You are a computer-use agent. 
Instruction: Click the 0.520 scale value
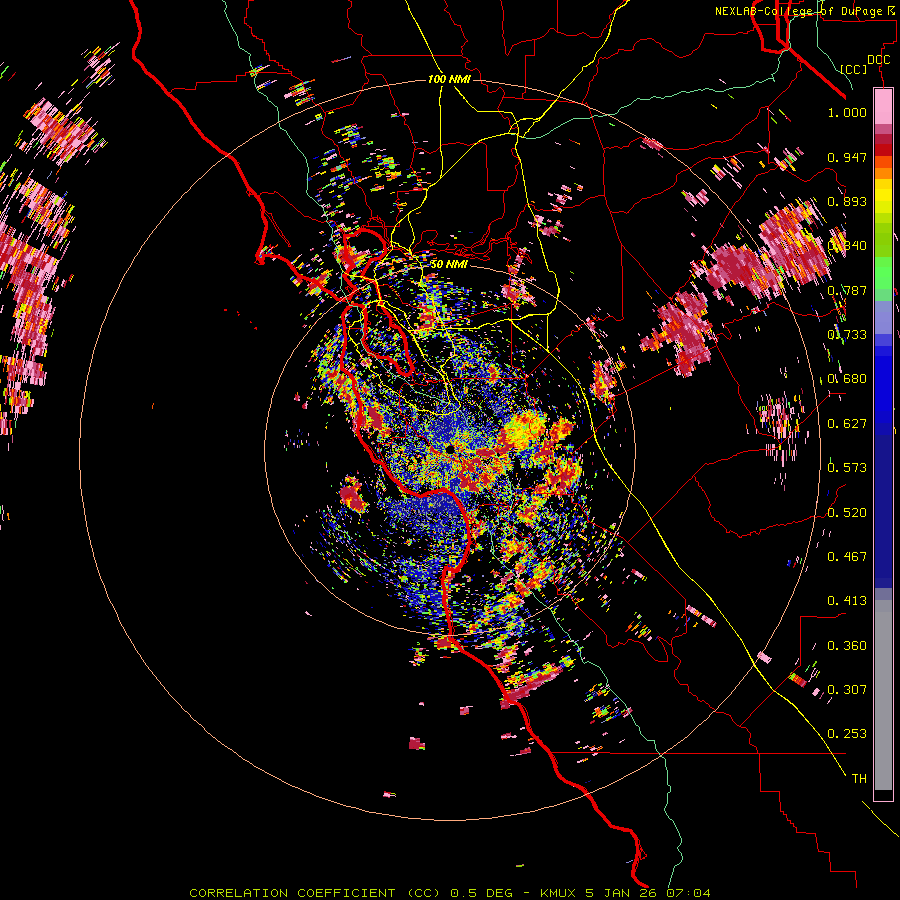[847, 513]
